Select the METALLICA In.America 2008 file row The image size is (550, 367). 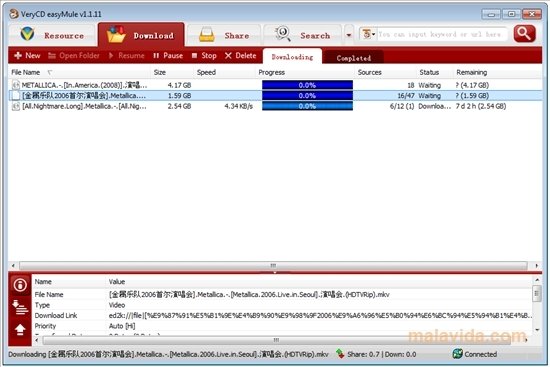(275, 85)
